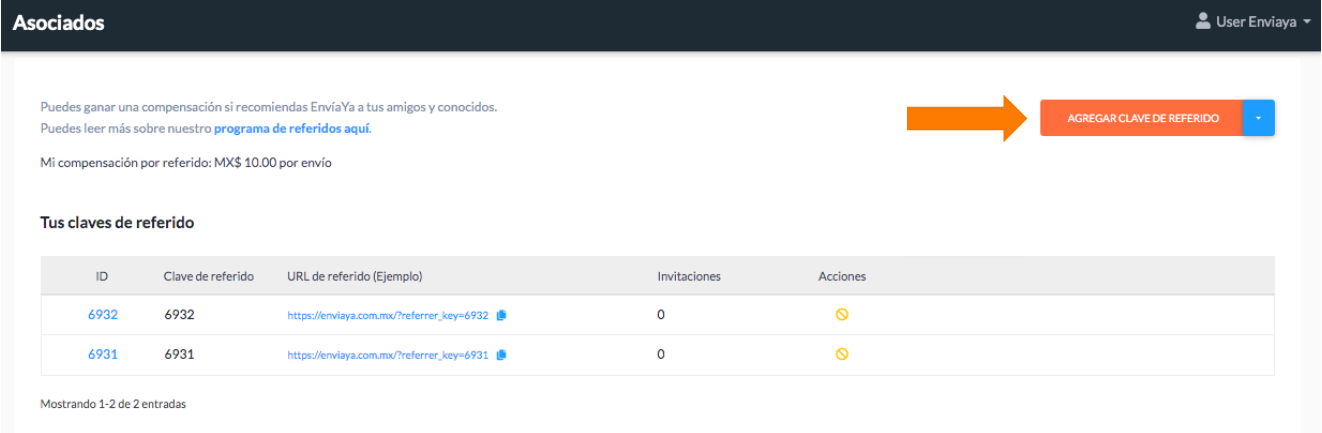The width and height of the screenshot is (1322, 433).
Task: Select the Clave de referido column header
Action: point(209,276)
